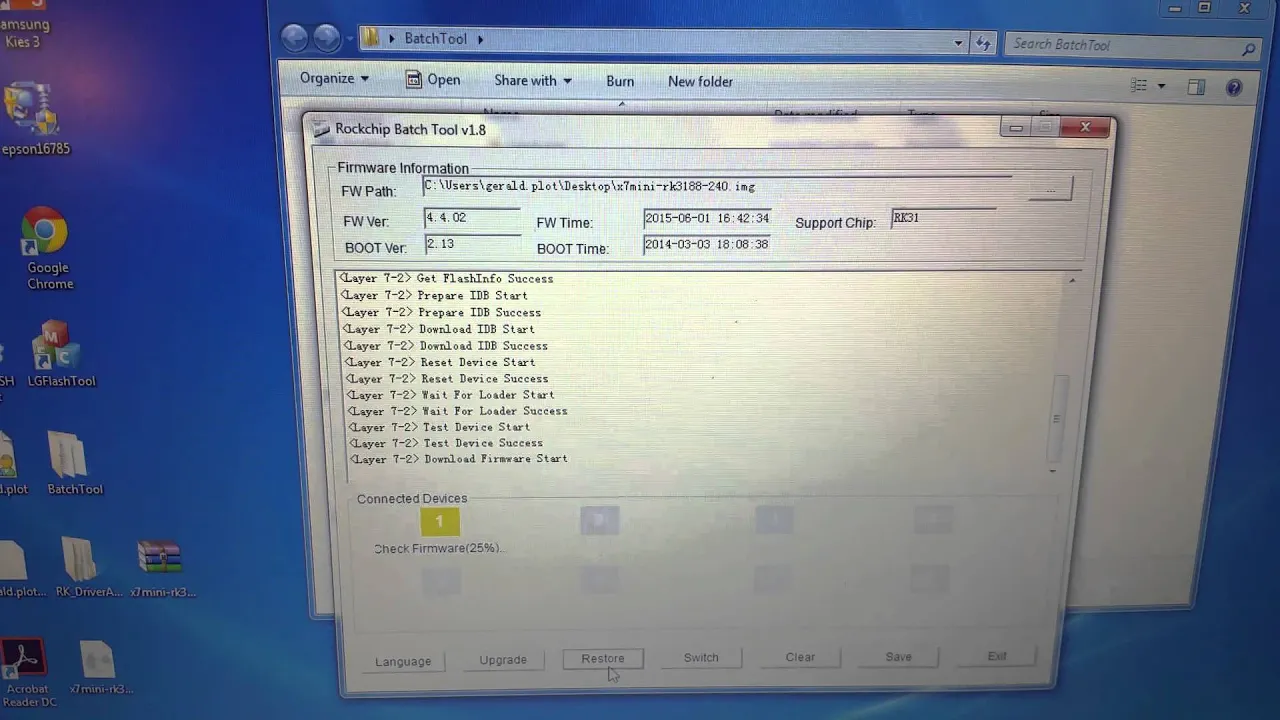This screenshot has height=720, width=1280.
Task: Click log line 'Download Firmware Start'
Action: 459,459
